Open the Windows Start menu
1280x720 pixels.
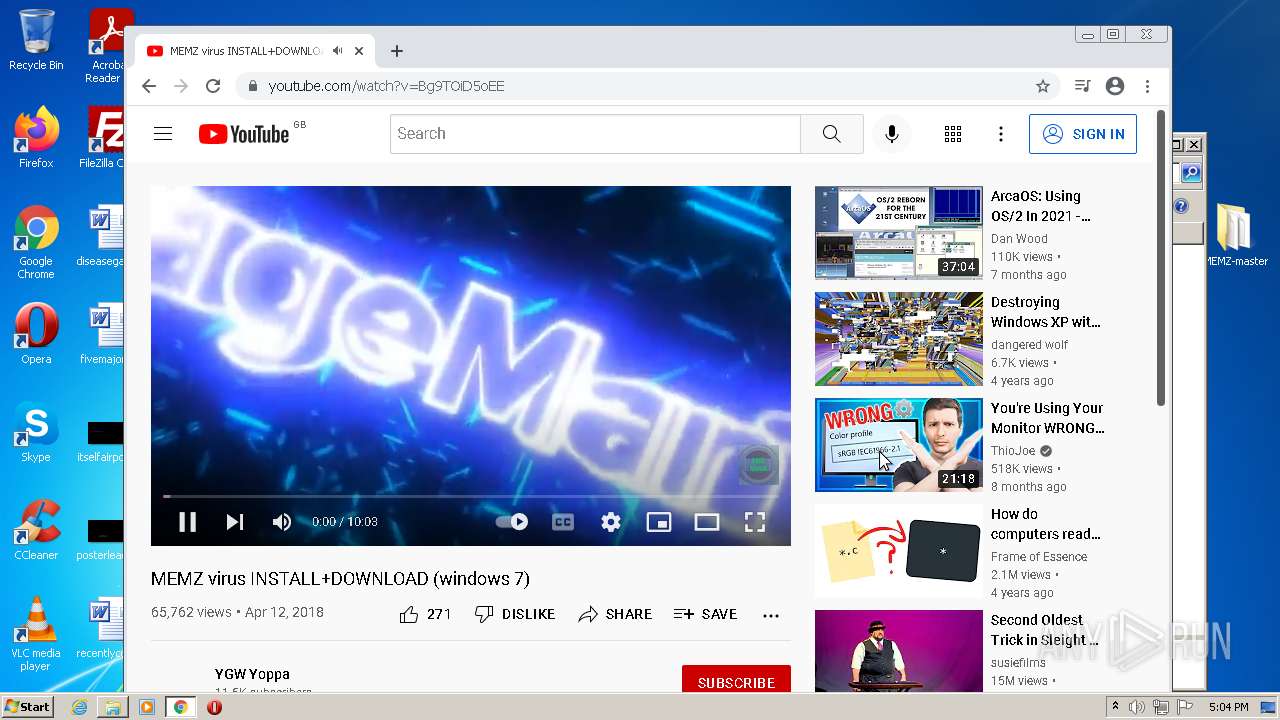27,706
